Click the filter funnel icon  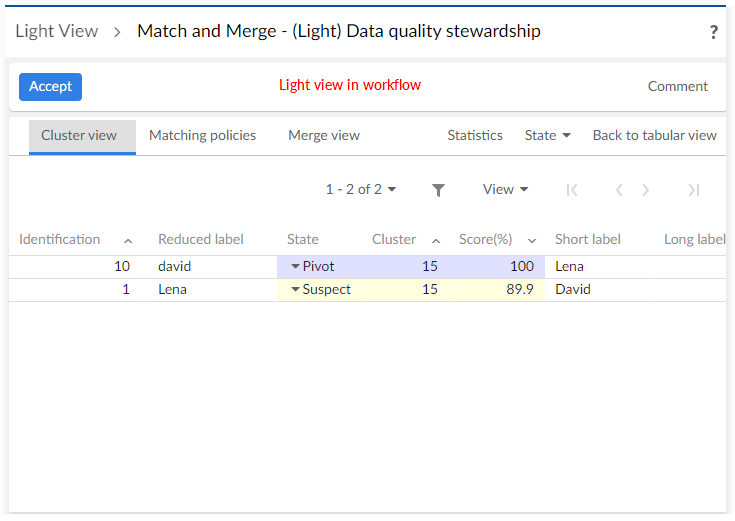click(x=438, y=190)
